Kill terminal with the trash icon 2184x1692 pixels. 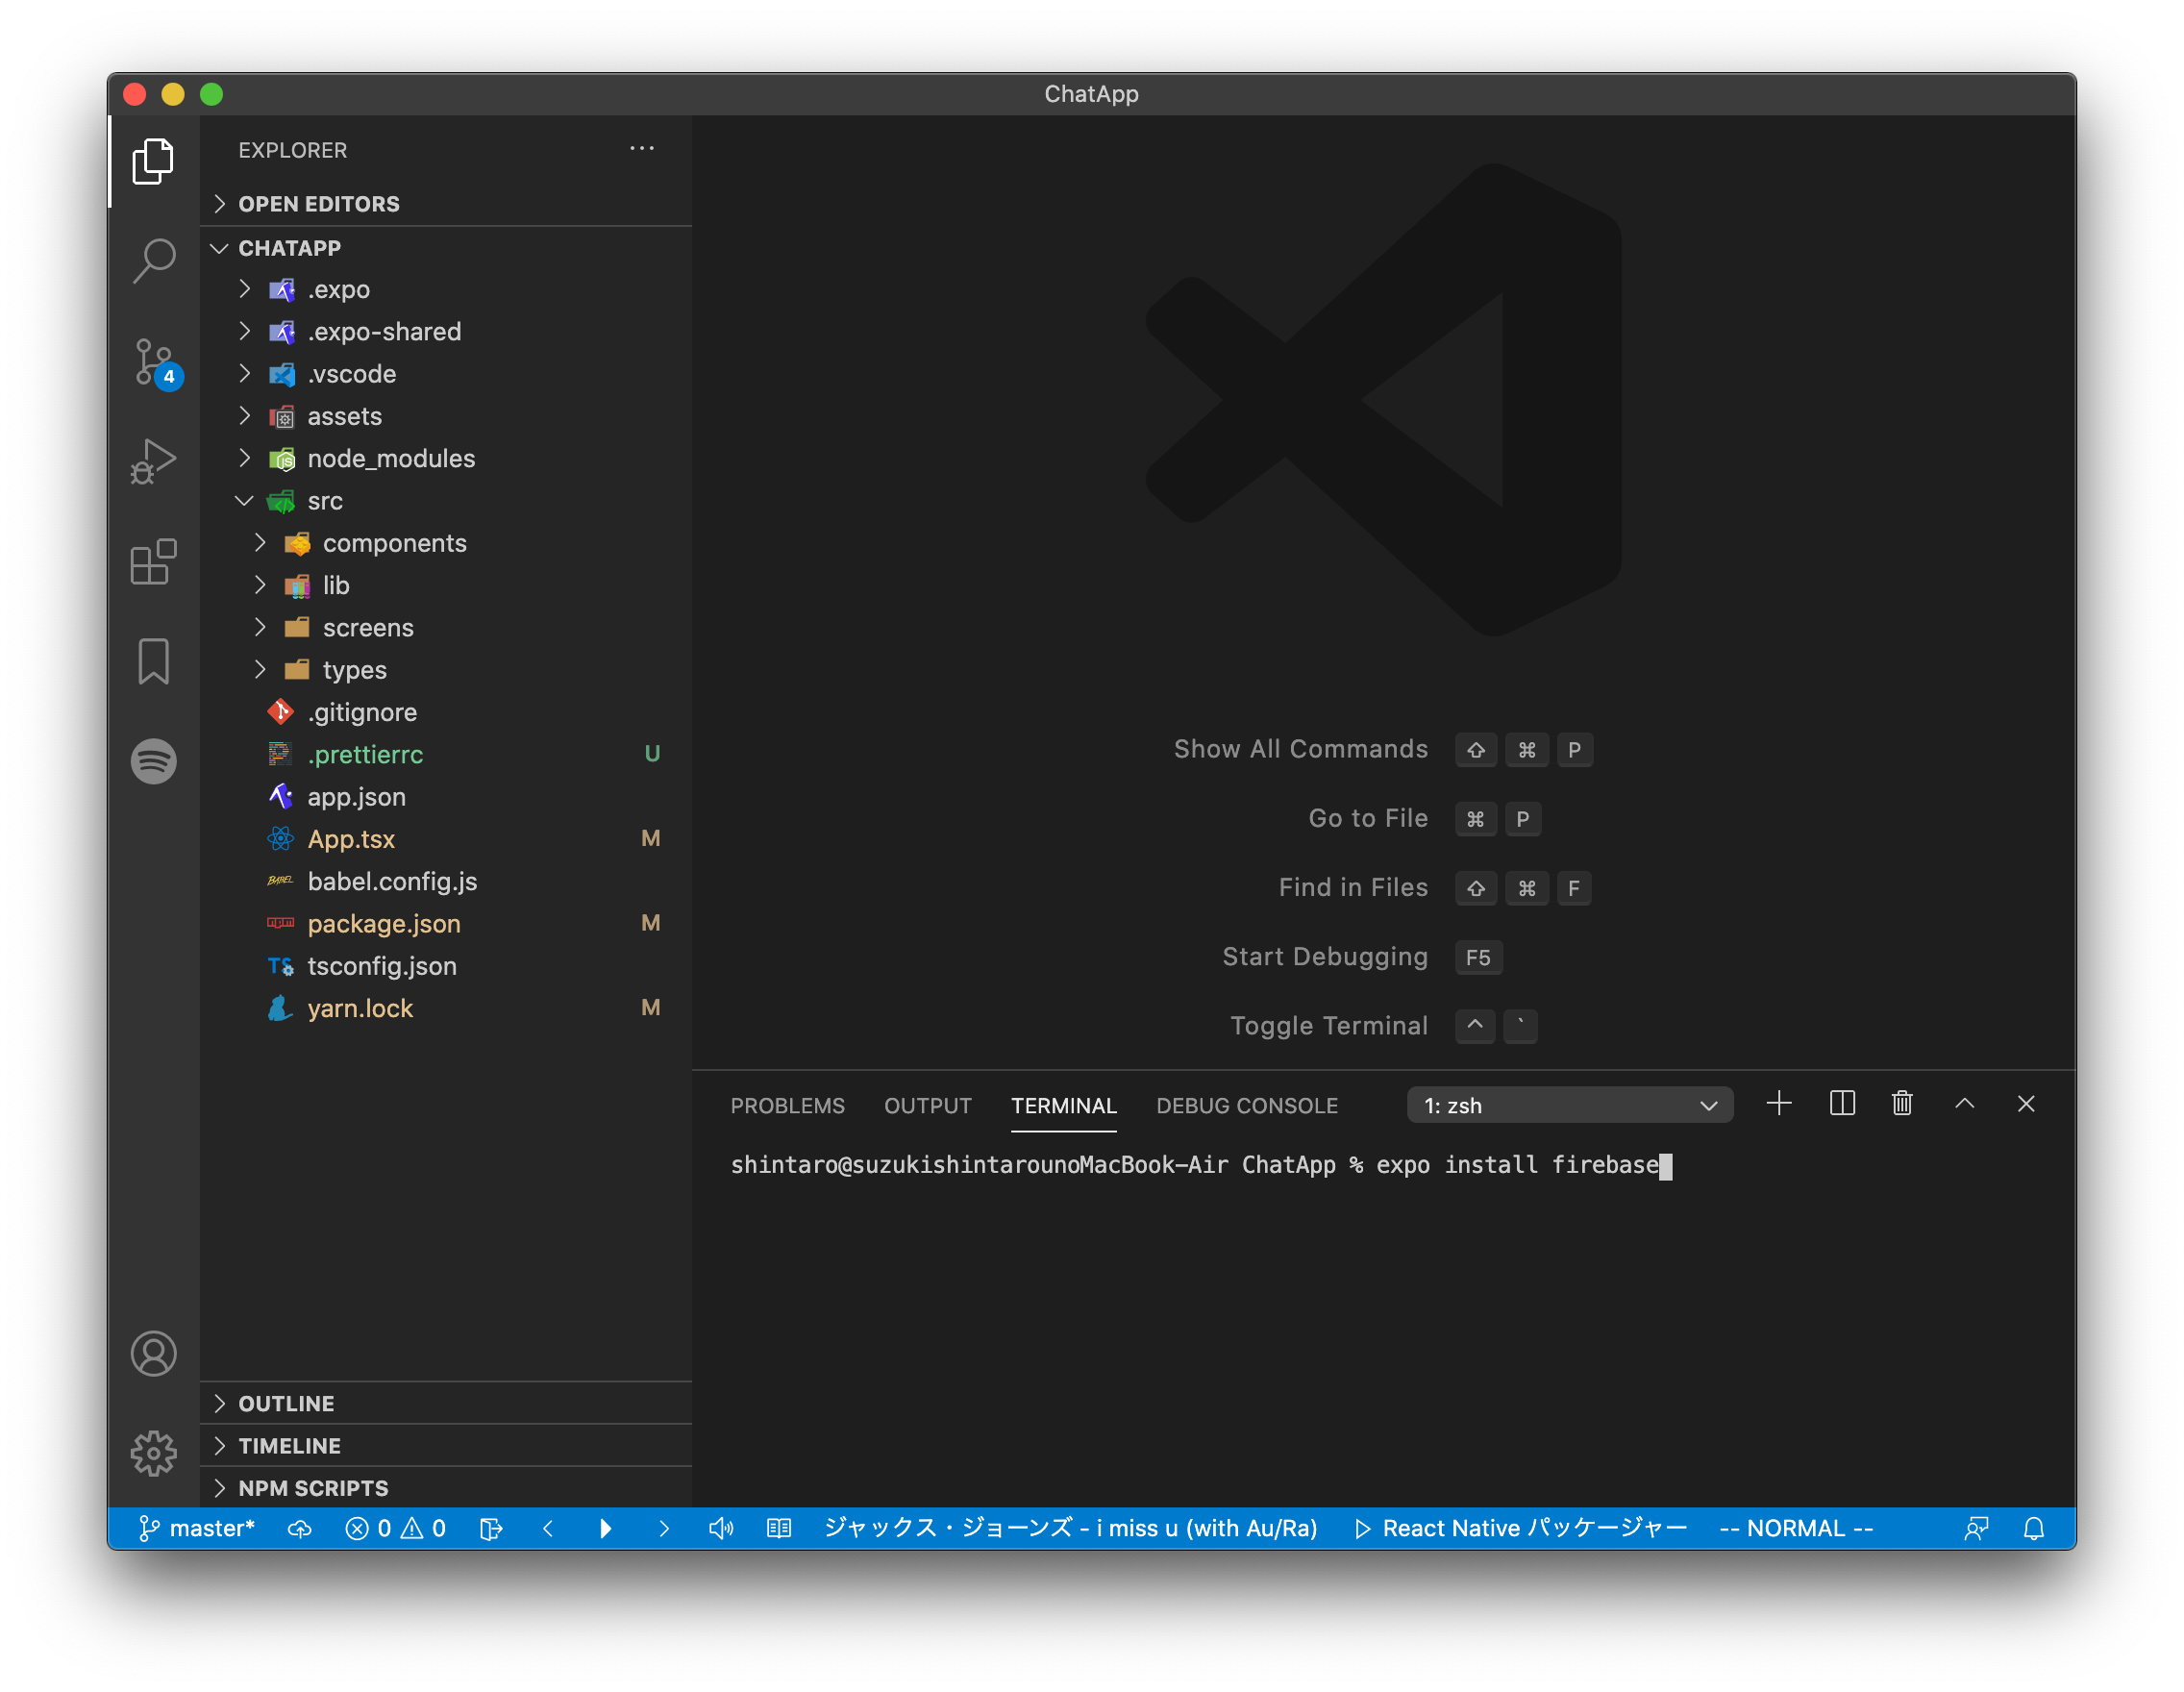pyautogui.click(x=1902, y=1104)
